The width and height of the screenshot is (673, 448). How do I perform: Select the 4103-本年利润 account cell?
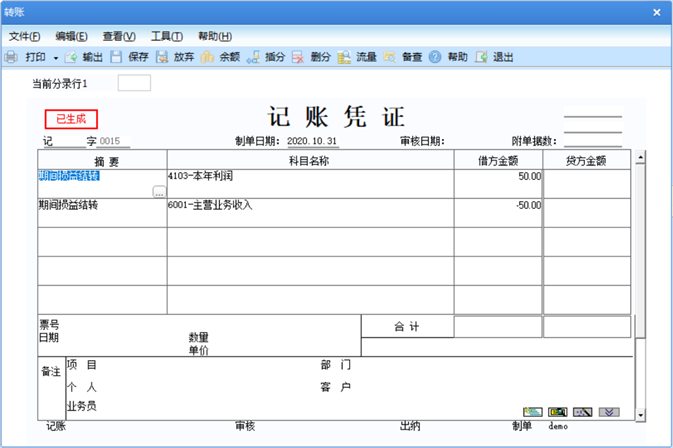[x=310, y=184]
